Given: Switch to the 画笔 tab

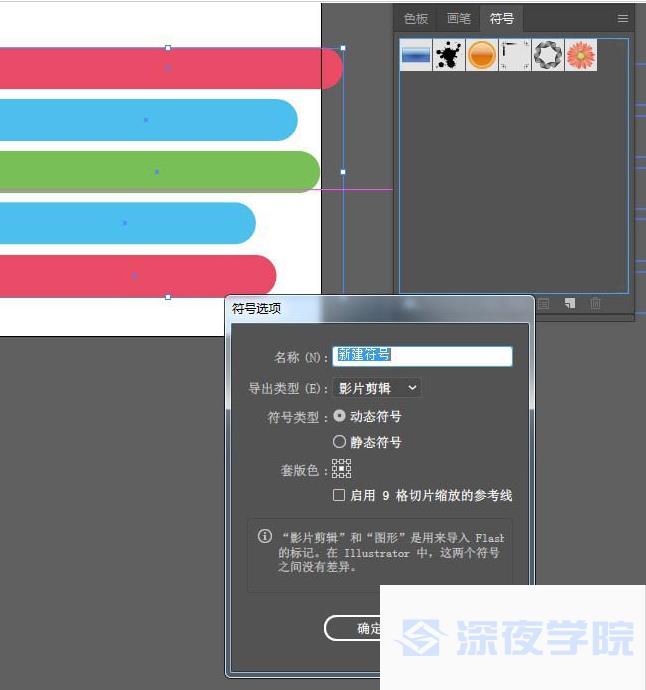Looking at the screenshot, I should [459, 18].
